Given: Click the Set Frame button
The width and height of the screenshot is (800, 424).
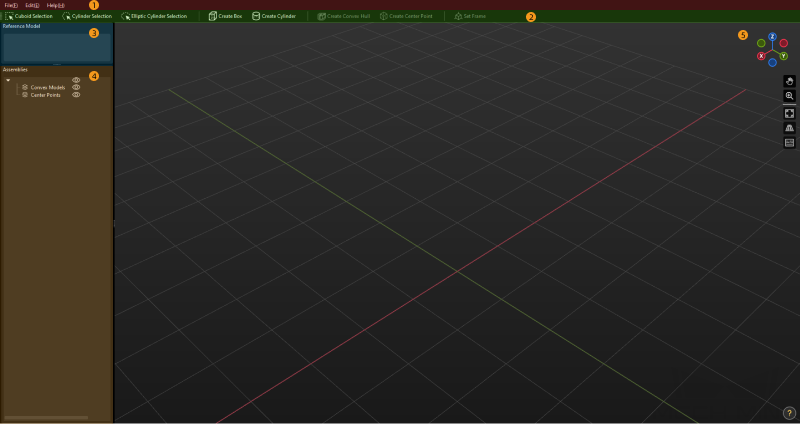Looking at the screenshot, I should [470, 16].
